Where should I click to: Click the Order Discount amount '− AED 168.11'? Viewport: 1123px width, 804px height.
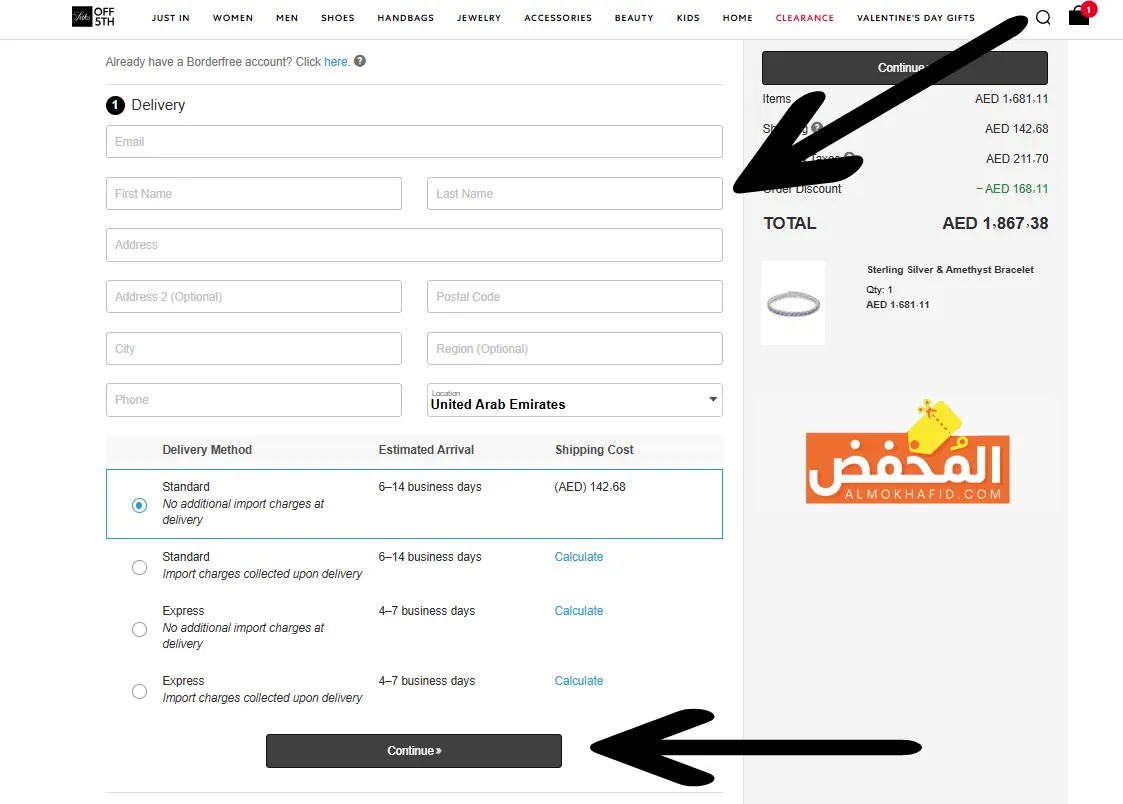tap(1012, 189)
